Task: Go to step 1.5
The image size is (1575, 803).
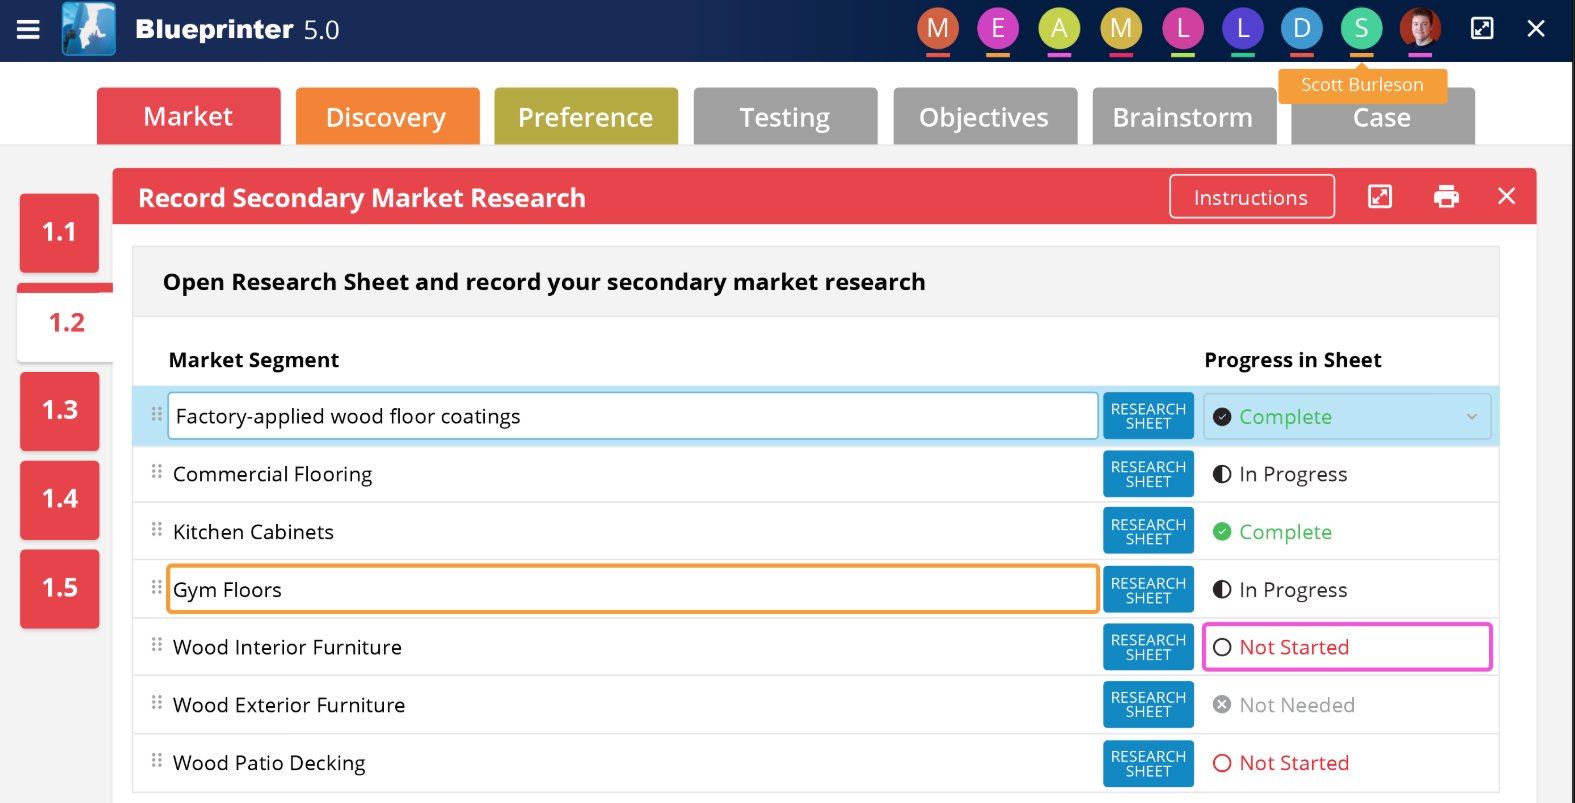Action: (59, 588)
